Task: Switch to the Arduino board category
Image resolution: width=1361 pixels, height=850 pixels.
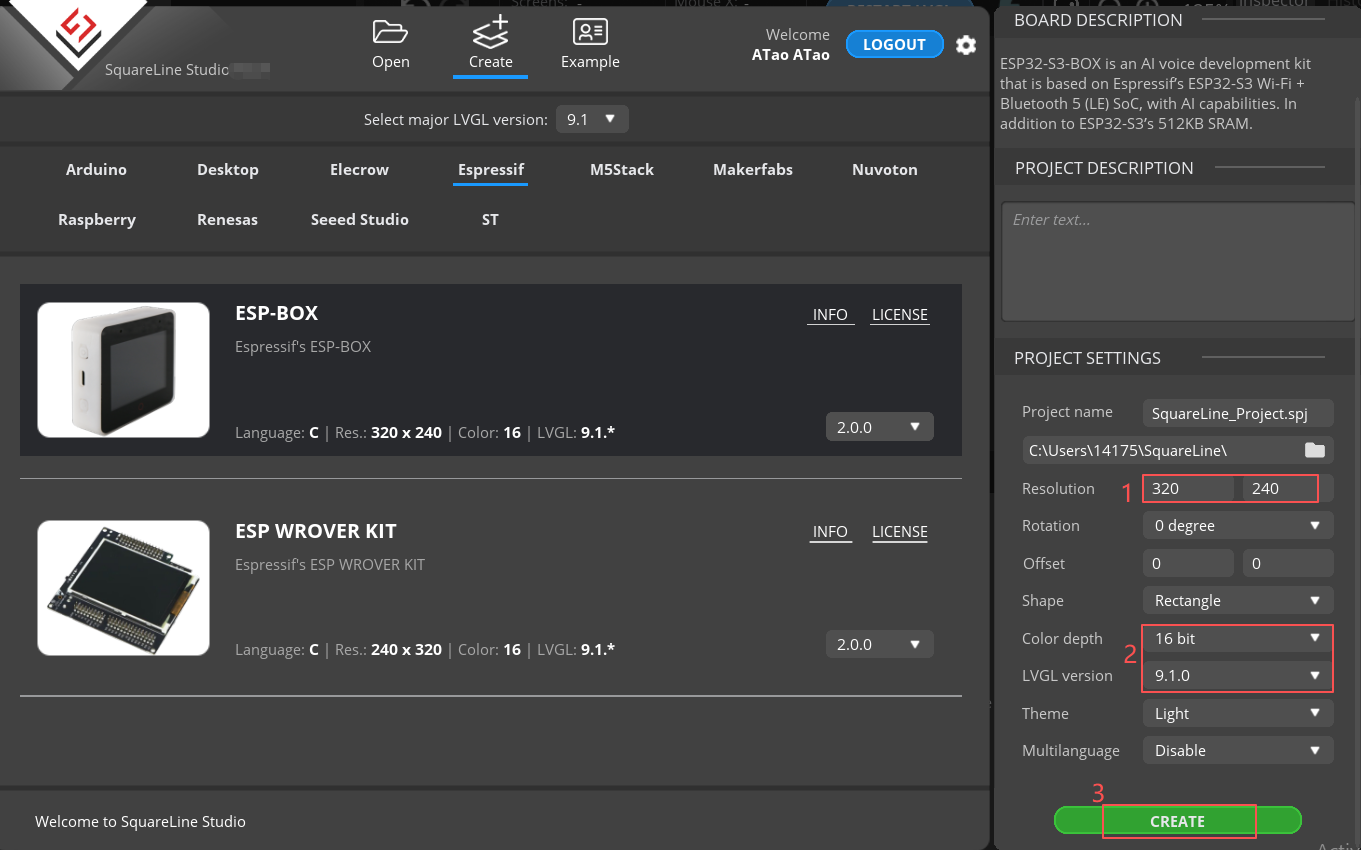Action: point(96,170)
